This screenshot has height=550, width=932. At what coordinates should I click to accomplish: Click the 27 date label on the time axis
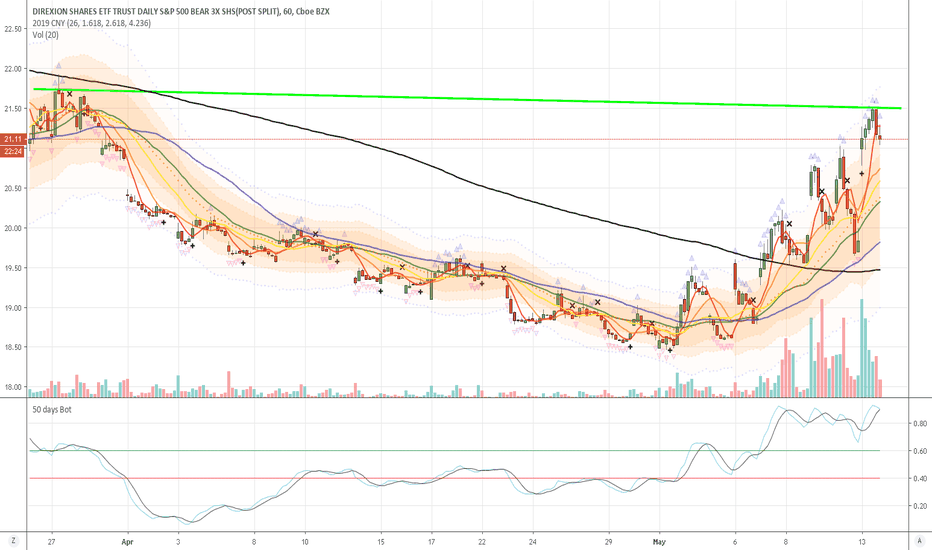click(52, 542)
